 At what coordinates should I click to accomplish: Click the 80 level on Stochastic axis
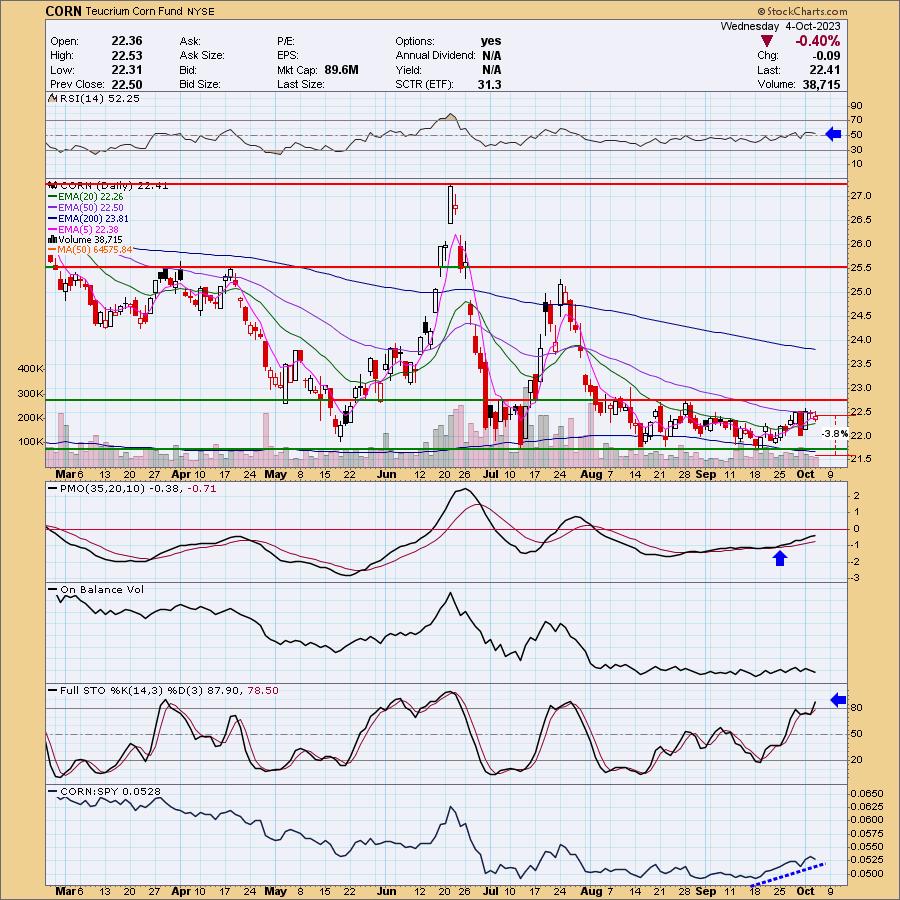856,708
